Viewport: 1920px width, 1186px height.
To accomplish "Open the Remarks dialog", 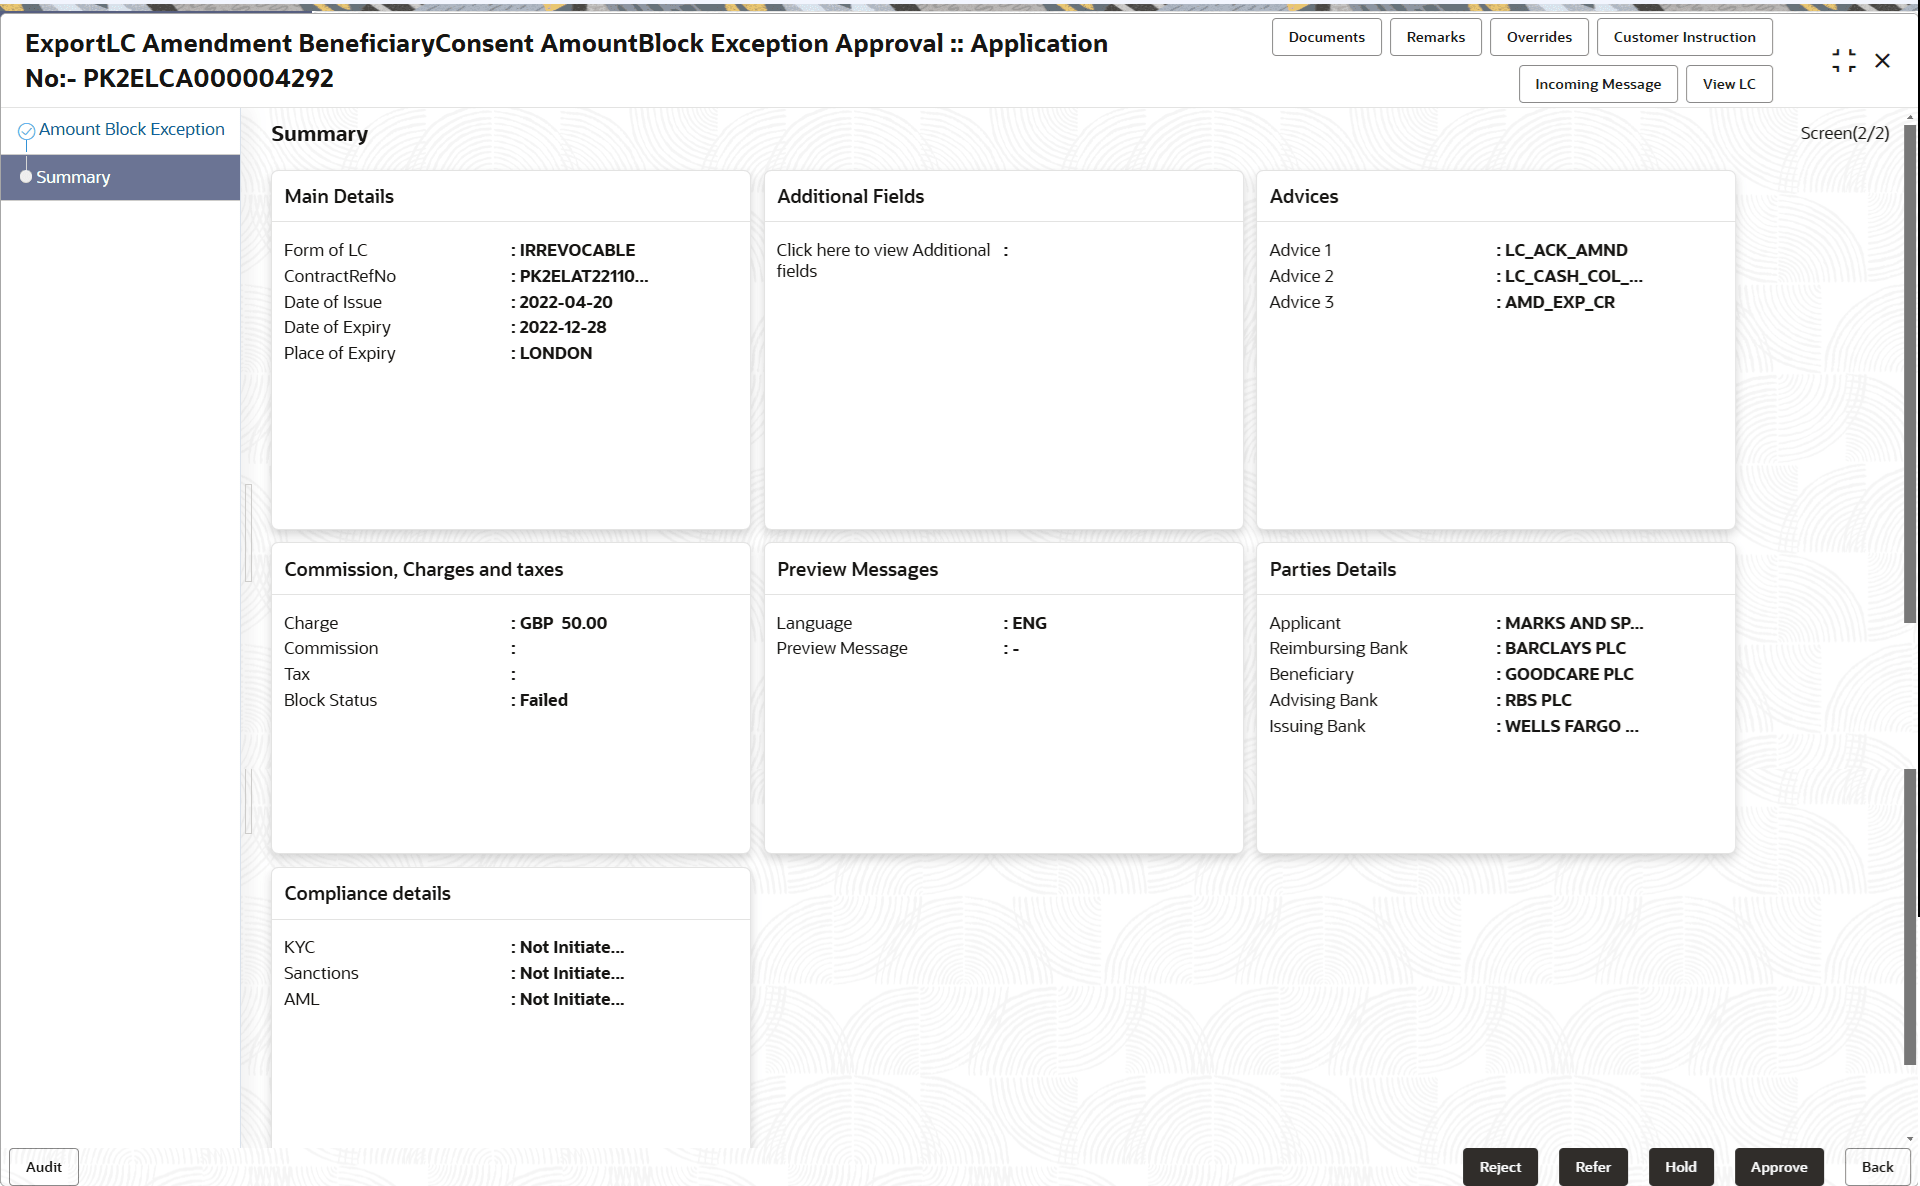I will [1435, 36].
